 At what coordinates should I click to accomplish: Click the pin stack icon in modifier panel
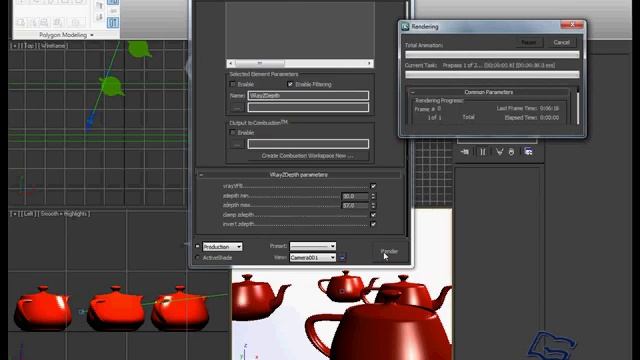464,152
